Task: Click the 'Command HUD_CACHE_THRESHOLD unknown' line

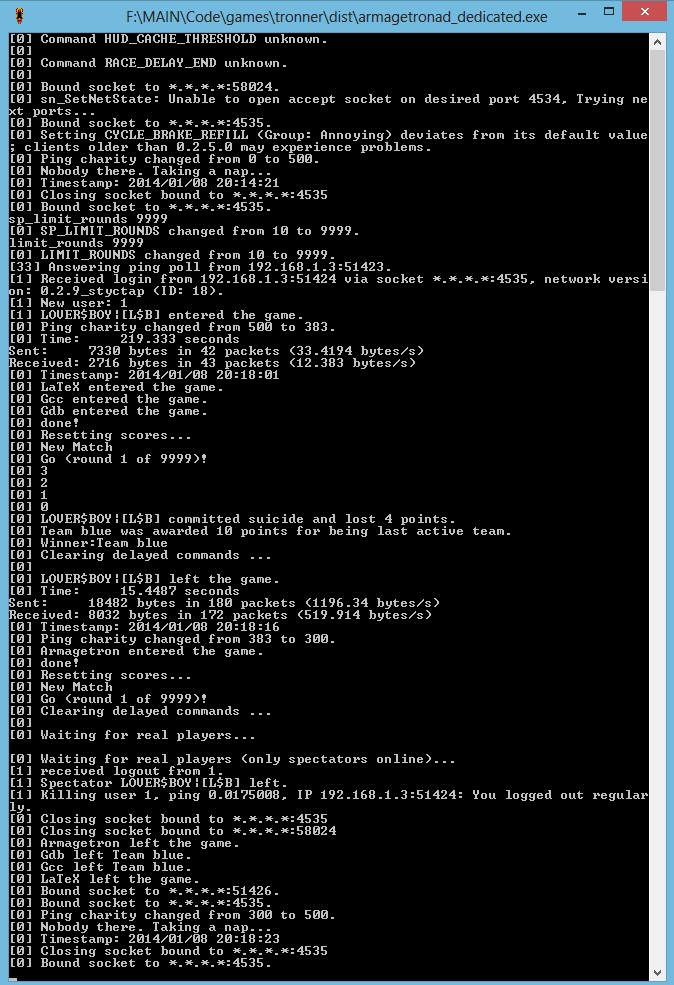Action: tap(168, 39)
